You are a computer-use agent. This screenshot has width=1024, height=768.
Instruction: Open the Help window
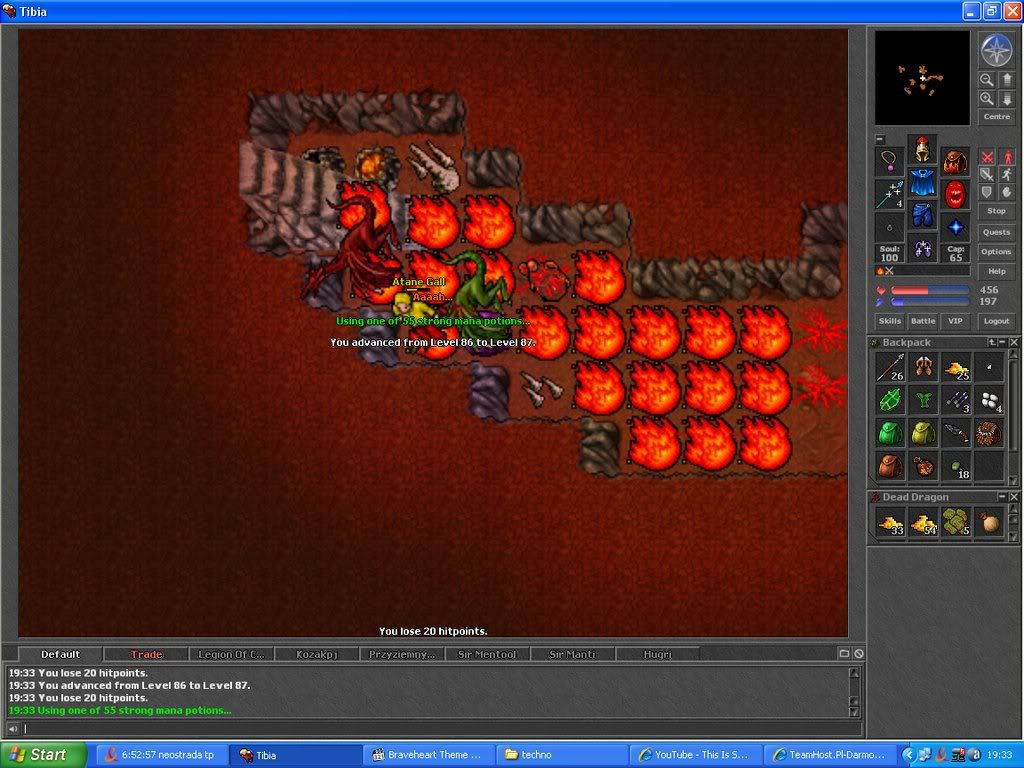tap(997, 271)
